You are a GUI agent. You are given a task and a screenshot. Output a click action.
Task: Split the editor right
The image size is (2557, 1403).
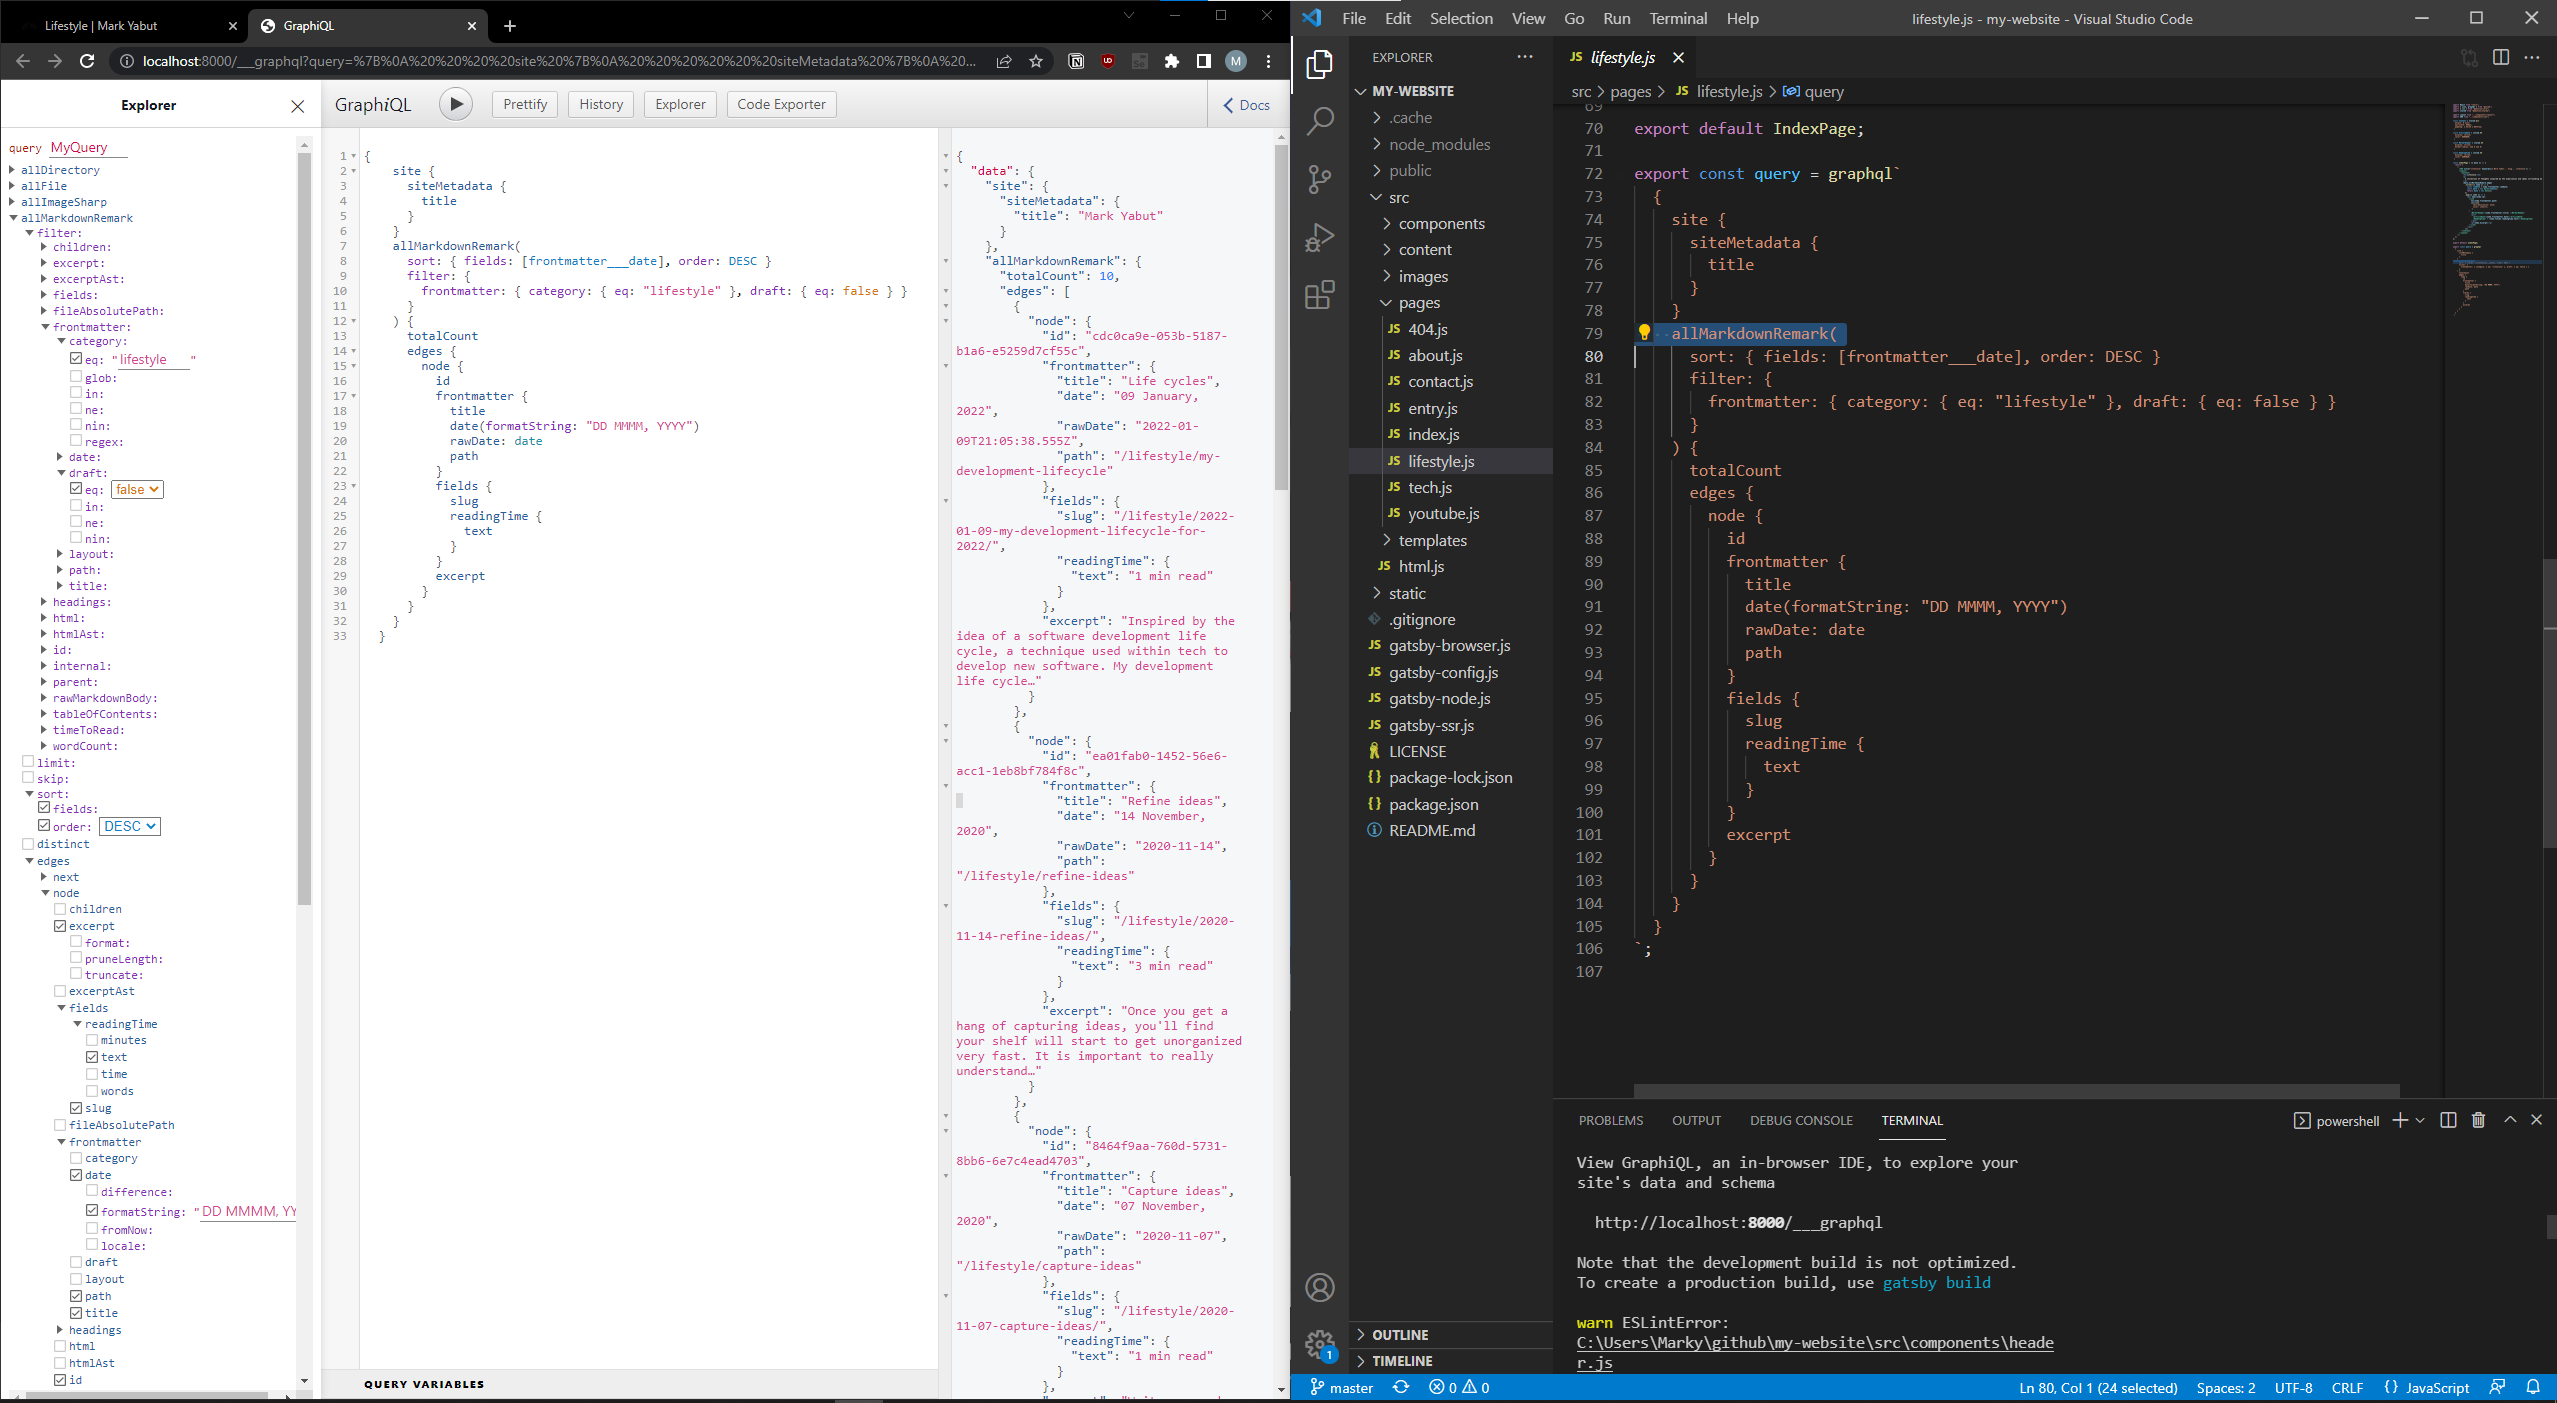[2501, 58]
